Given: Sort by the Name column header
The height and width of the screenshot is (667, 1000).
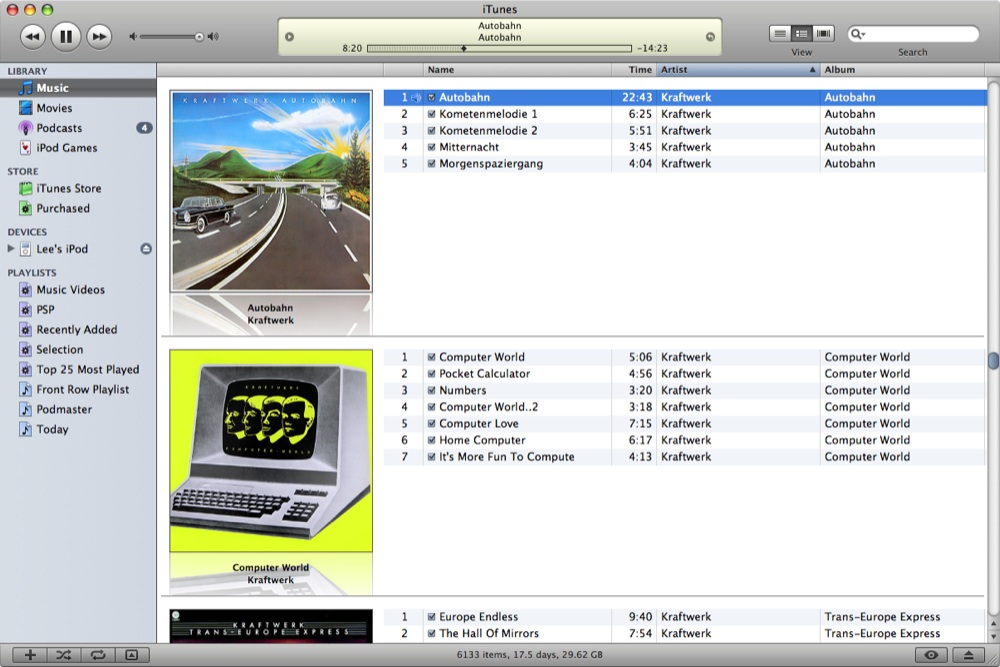Looking at the screenshot, I should [x=517, y=70].
